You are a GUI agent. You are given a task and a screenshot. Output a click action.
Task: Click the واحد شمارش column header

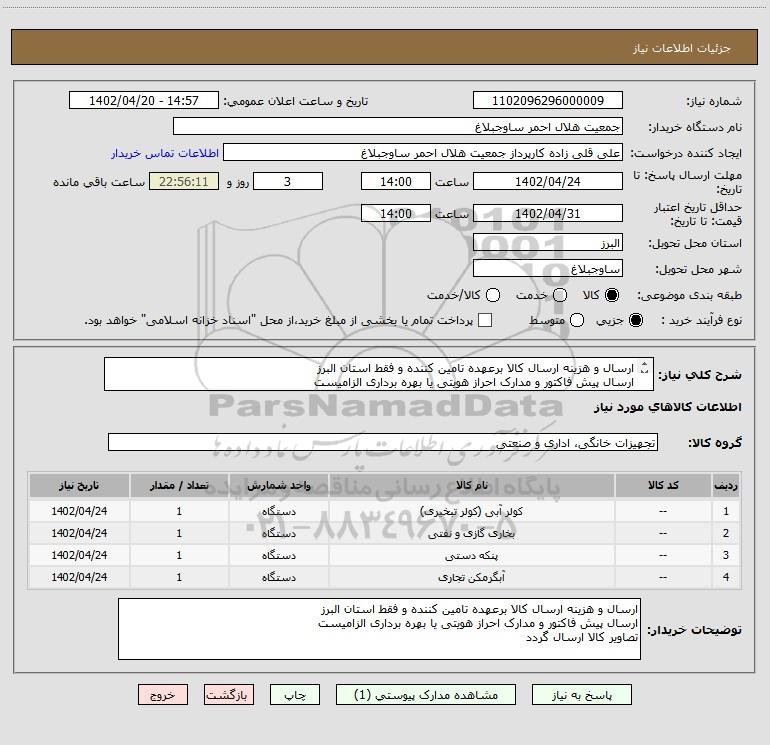pyautogui.click(x=278, y=485)
